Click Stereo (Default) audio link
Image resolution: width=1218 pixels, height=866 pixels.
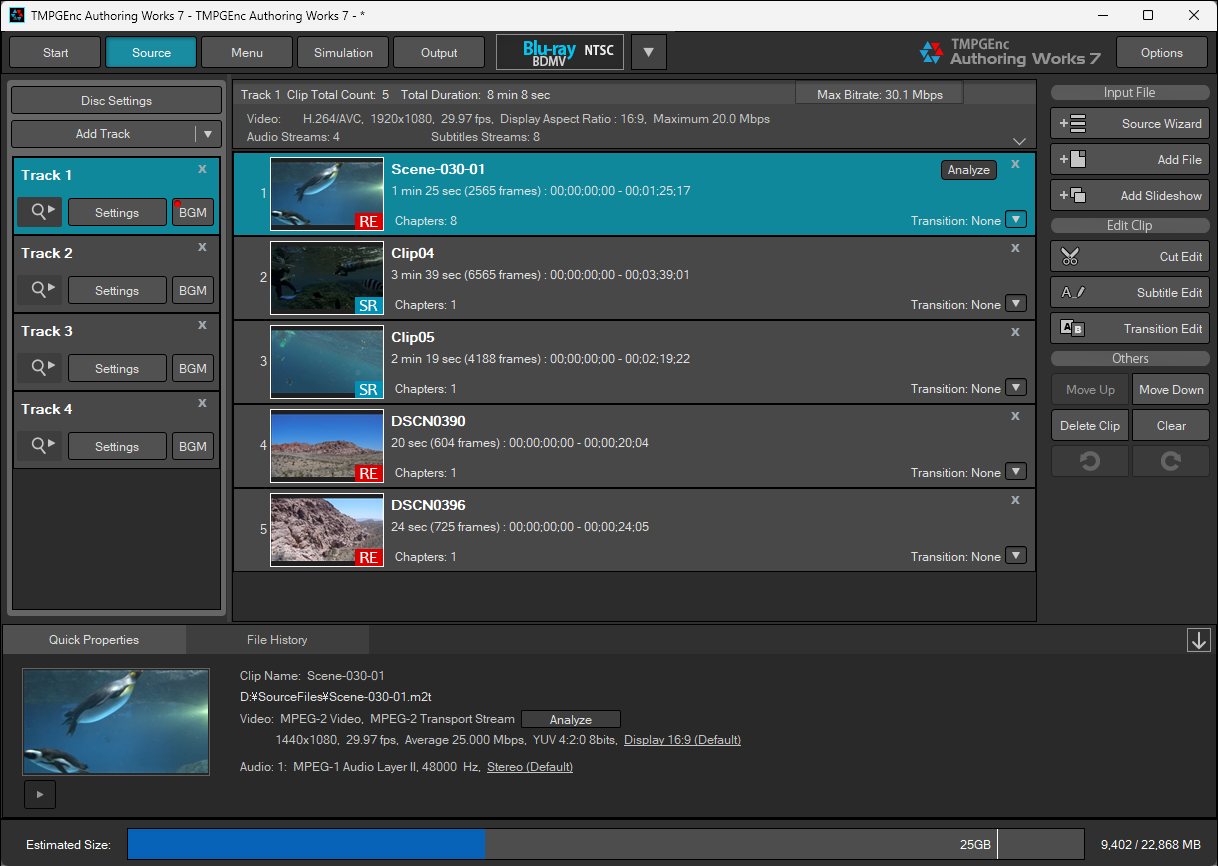[x=530, y=767]
